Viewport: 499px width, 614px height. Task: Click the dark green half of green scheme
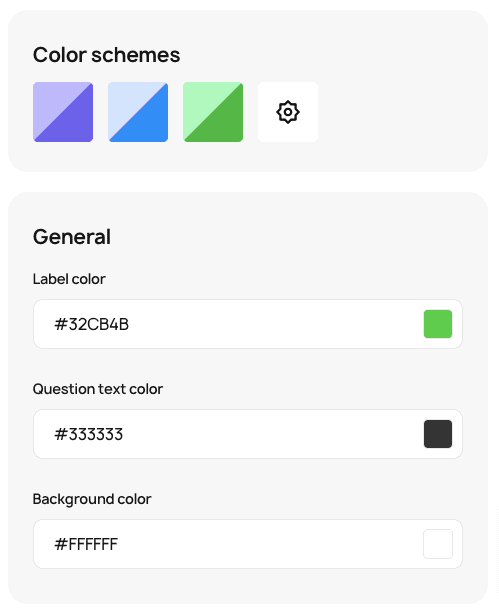225,125
